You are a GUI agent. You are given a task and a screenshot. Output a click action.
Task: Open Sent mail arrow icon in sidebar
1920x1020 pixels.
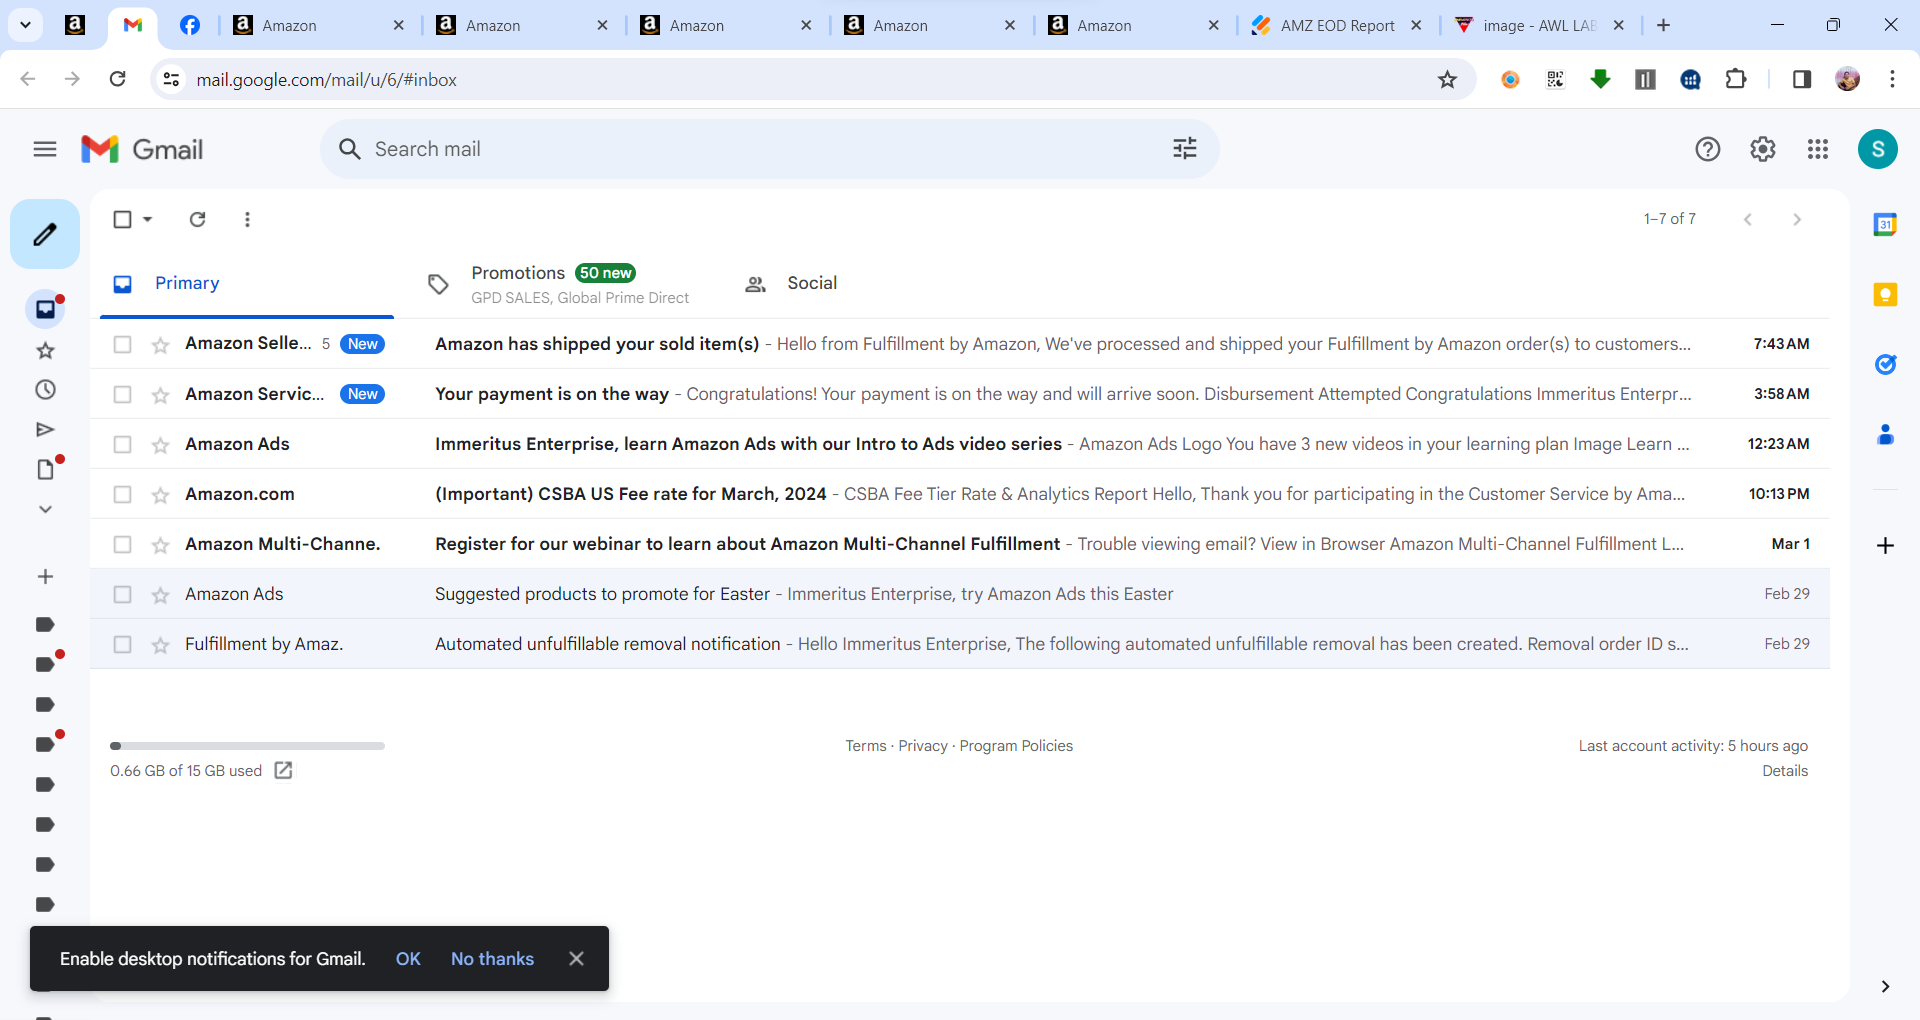[45, 430]
